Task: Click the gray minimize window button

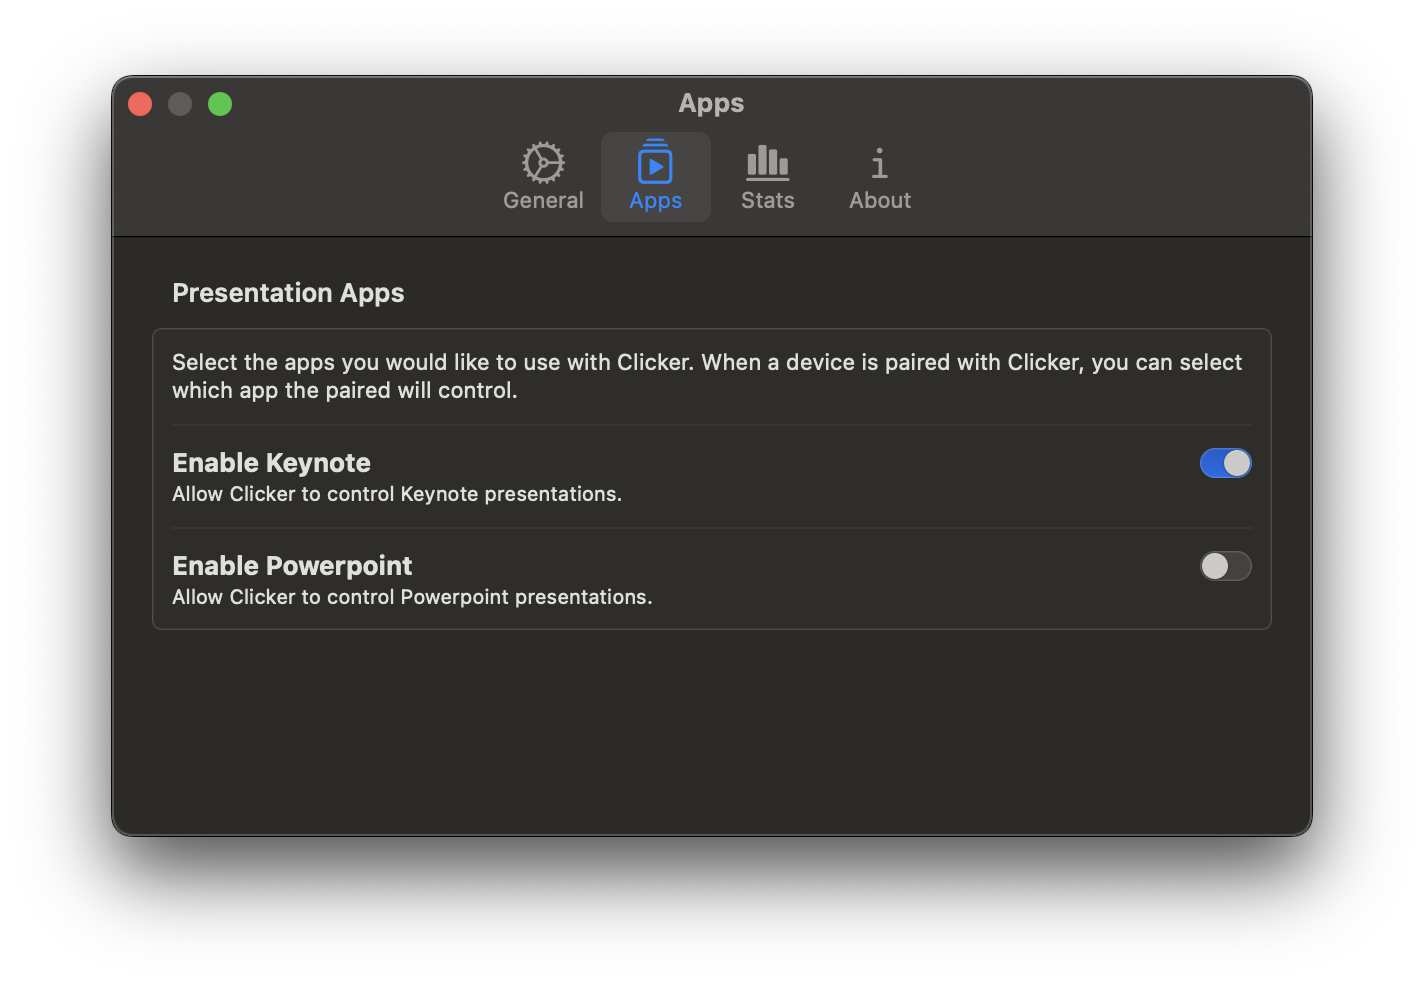Action: tap(180, 104)
